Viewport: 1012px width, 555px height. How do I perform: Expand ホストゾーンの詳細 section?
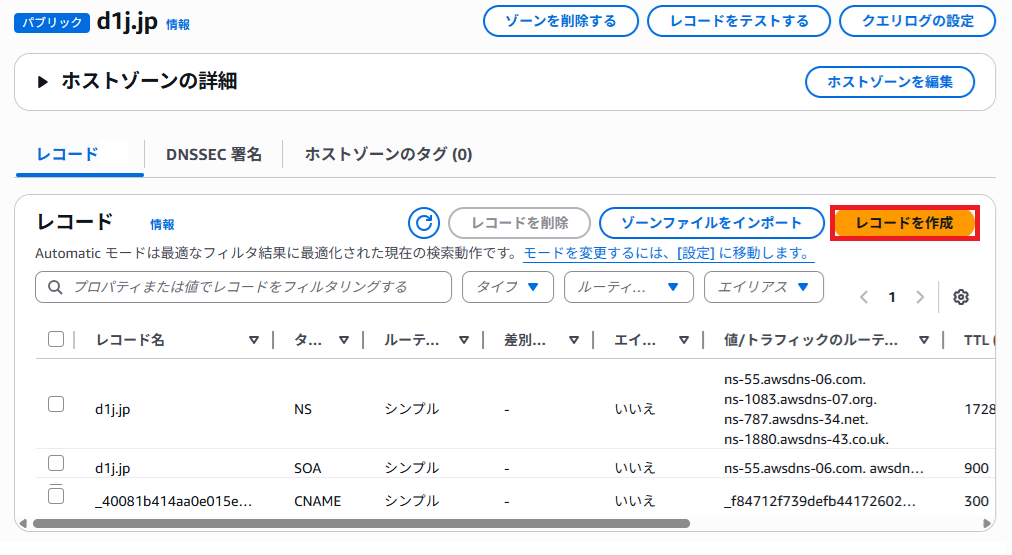click(x=43, y=82)
